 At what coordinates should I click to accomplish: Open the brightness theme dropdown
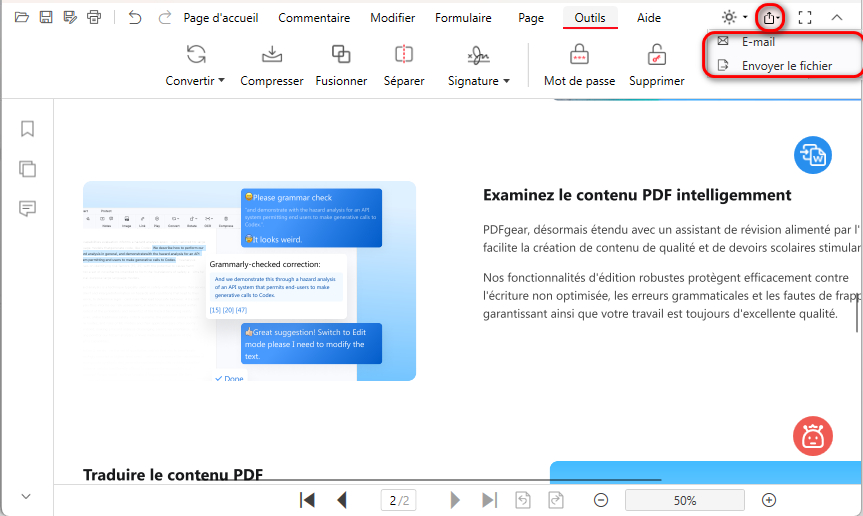(x=734, y=17)
